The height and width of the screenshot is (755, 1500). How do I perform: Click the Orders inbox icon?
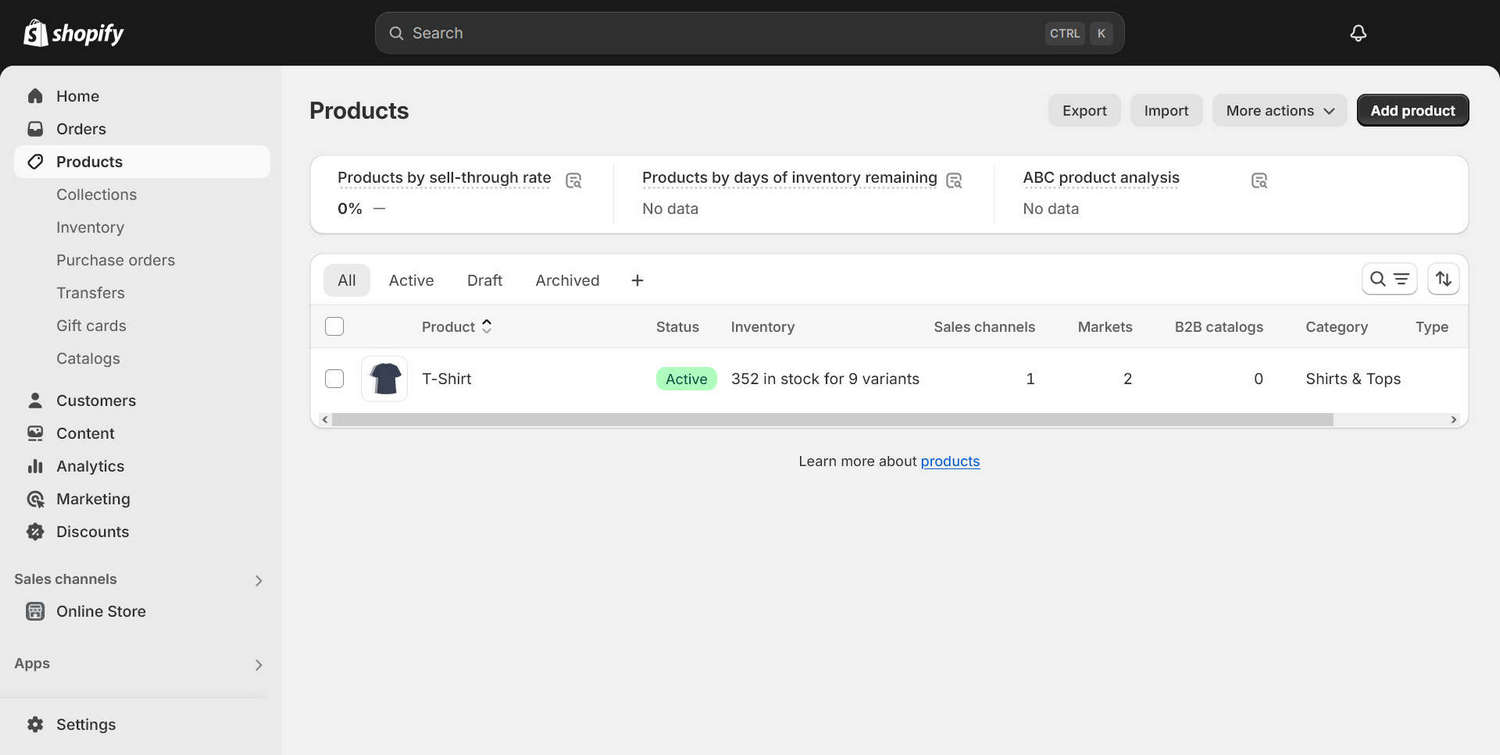[x=35, y=129]
